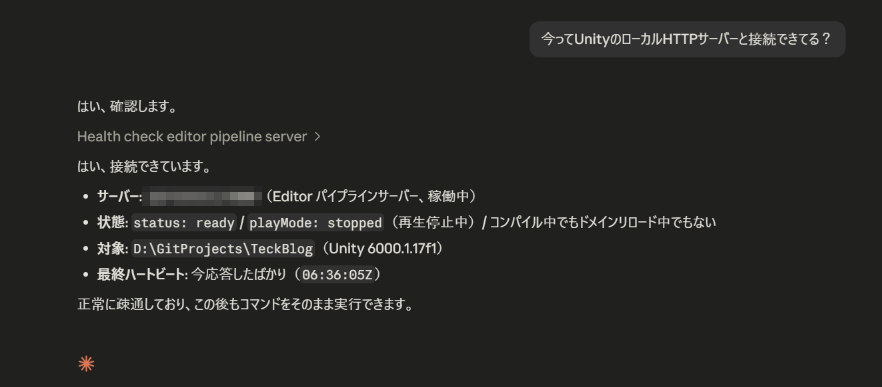The height and width of the screenshot is (387, 882).
Task: Click the bold 状態 label
Action: click(x=112, y=223)
